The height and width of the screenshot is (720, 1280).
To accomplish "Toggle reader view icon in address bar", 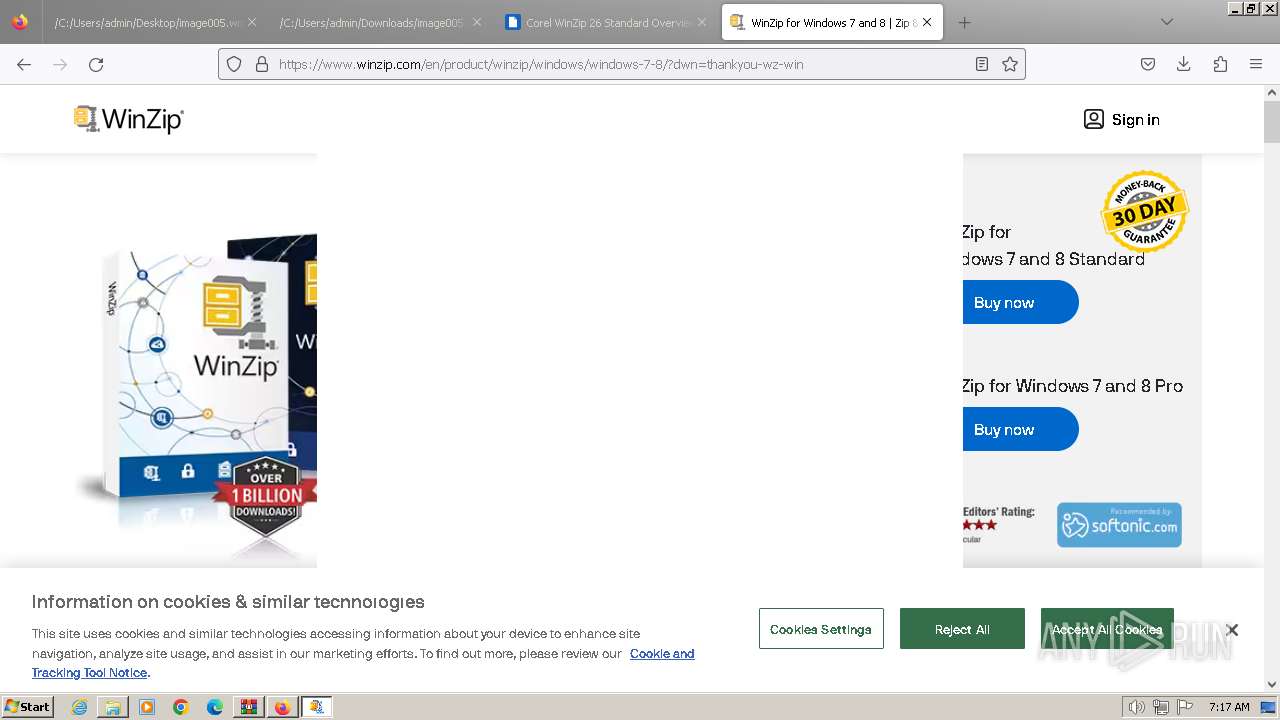I will tap(982, 64).
